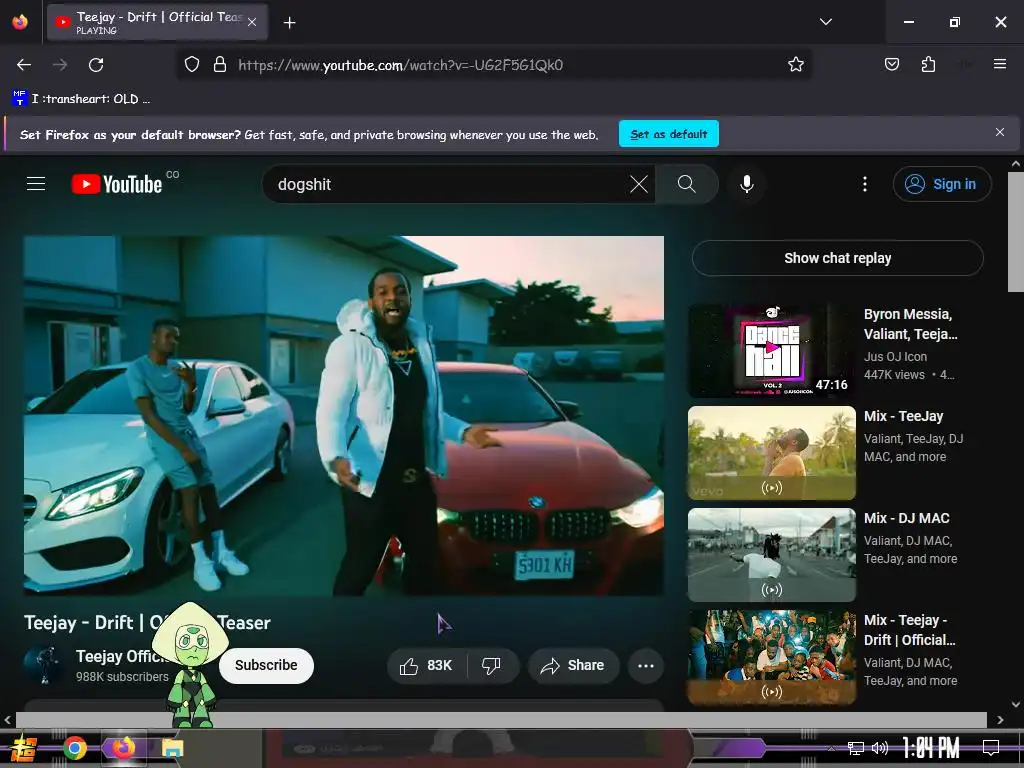Open YouTube settings three-dot menu

click(x=865, y=184)
